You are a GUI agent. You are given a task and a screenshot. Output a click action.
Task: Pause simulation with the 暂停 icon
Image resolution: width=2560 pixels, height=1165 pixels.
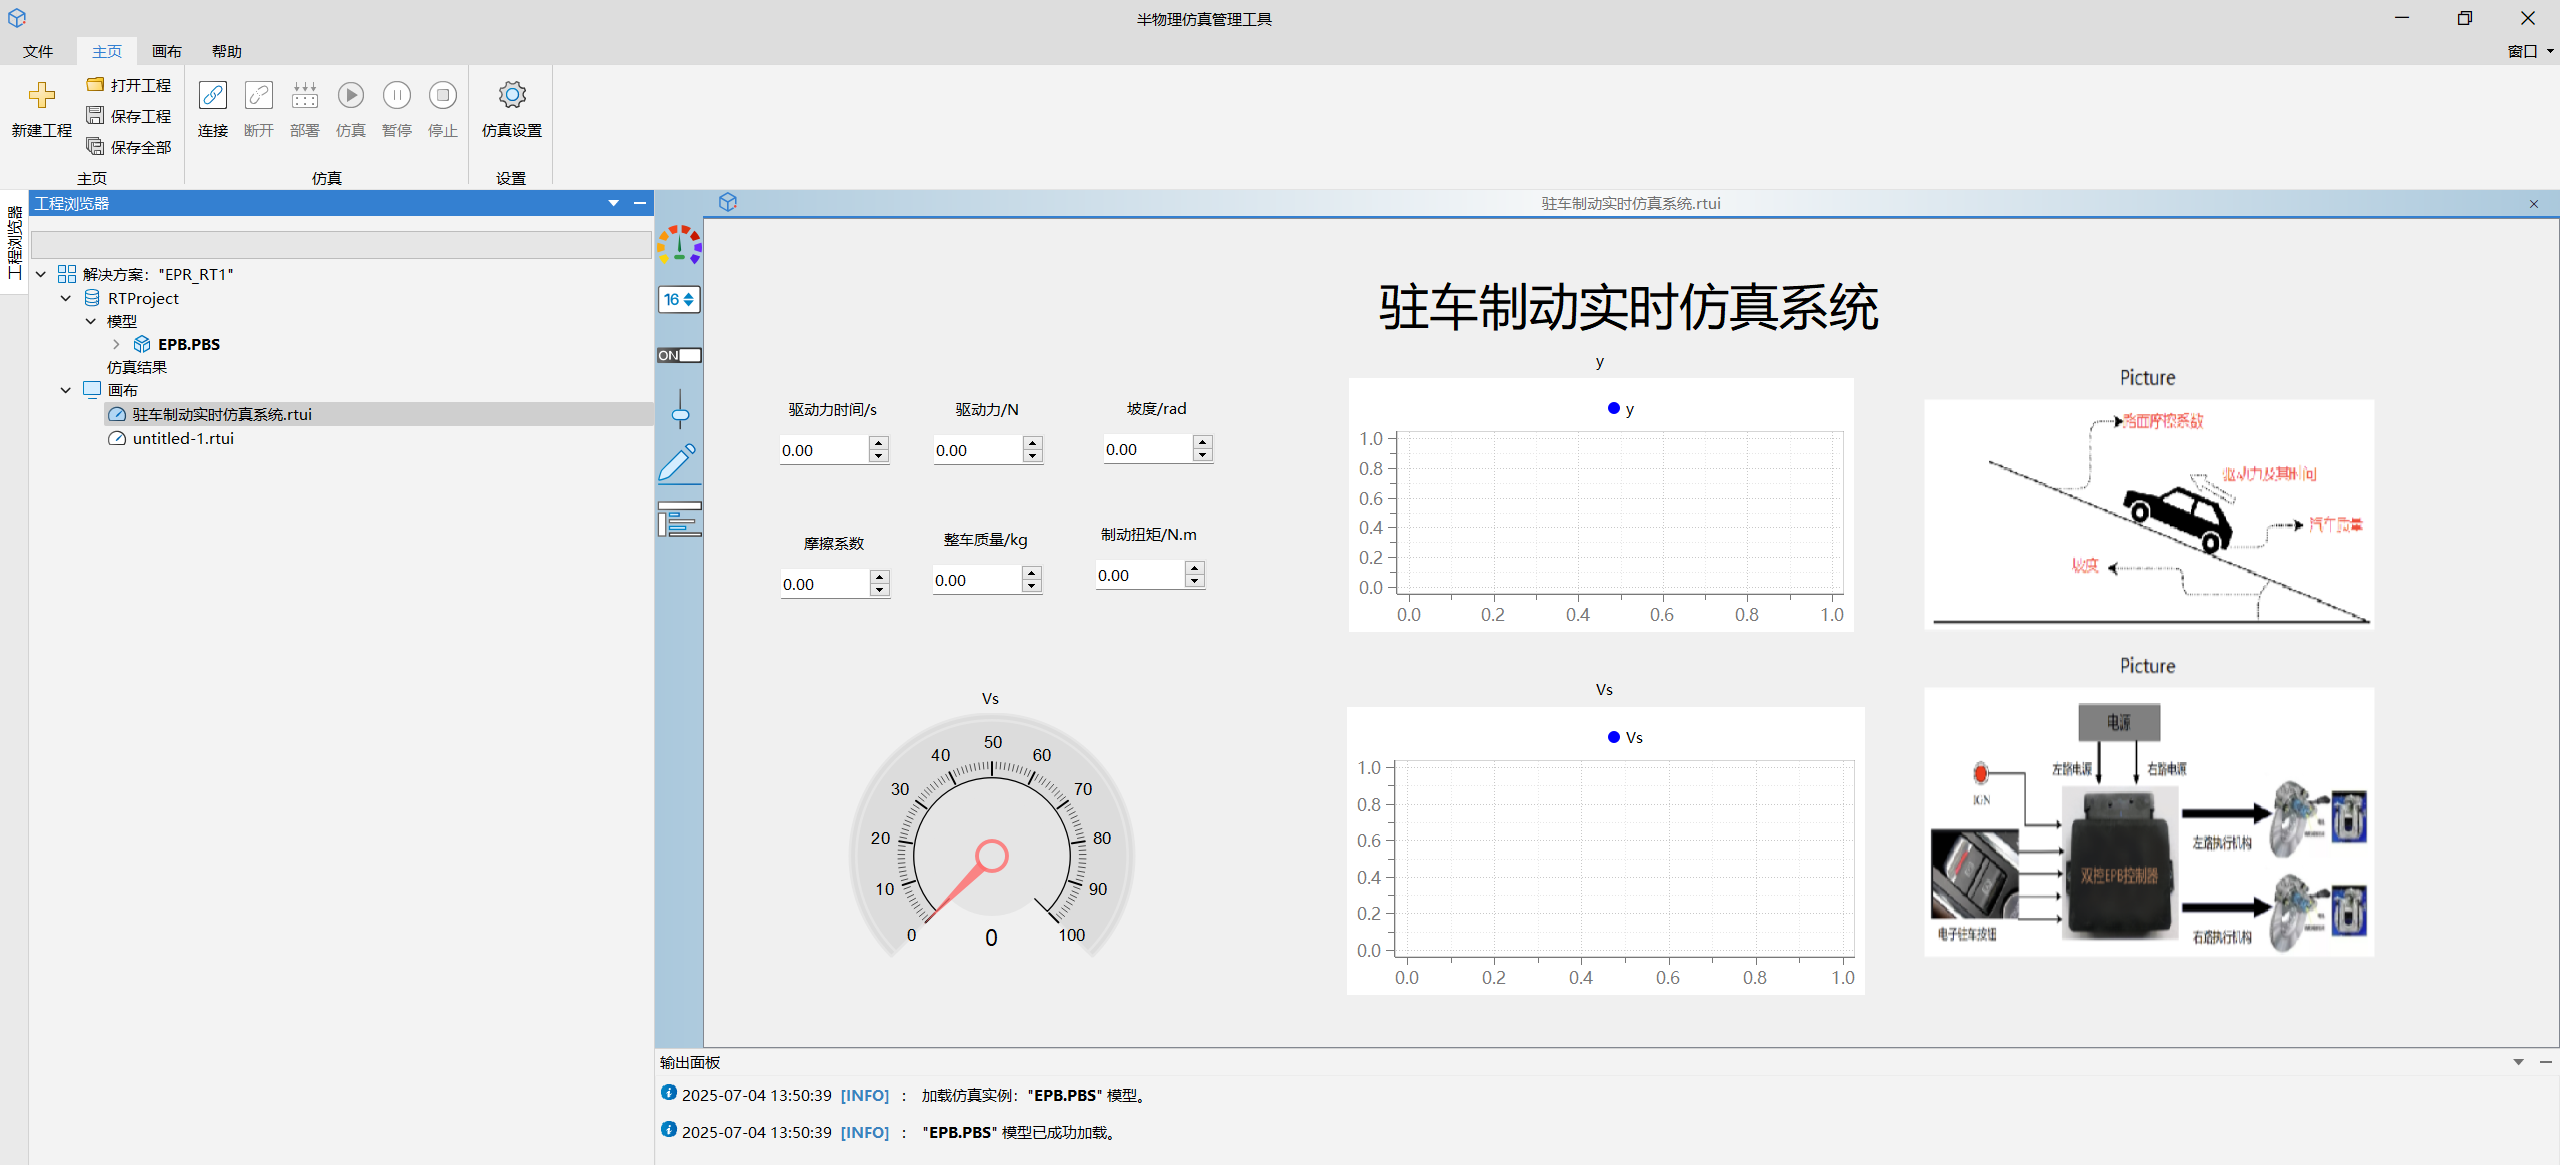pos(397,95)
